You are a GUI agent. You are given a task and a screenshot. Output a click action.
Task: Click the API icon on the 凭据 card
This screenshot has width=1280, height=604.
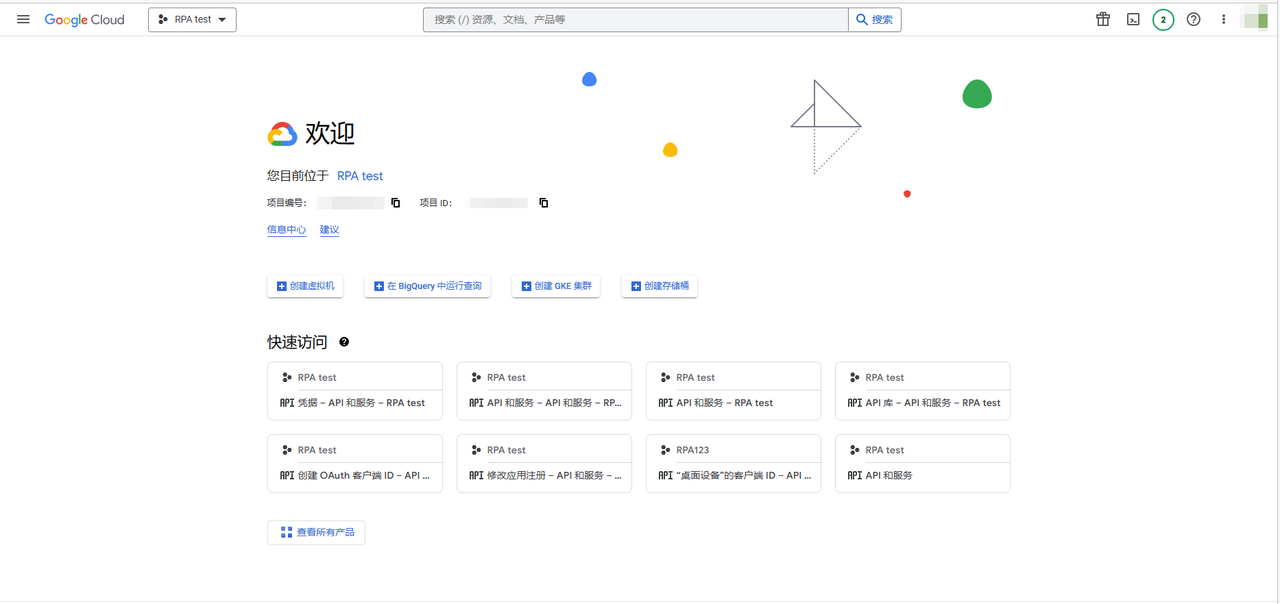click(x=287, y=403)
